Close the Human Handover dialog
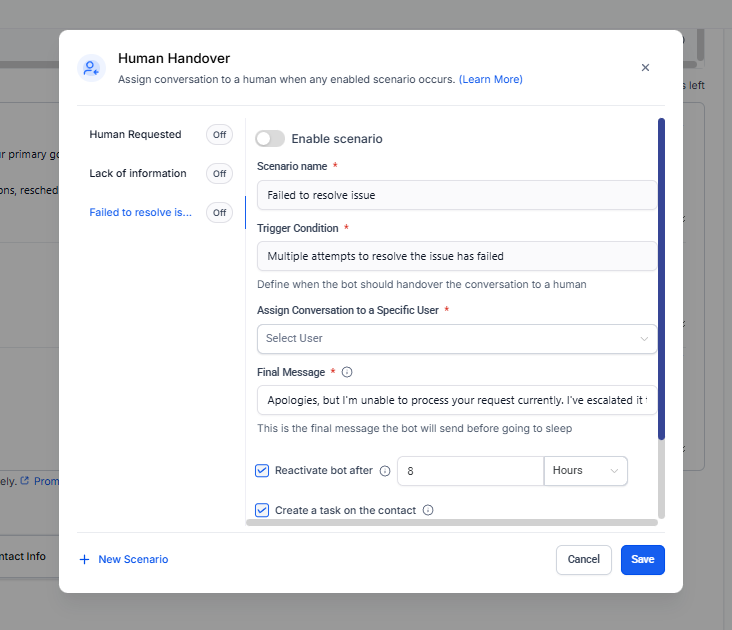Image resolution: width=732 pixels, height=630 pixels. pyautogui.click(x=645, y=68)
